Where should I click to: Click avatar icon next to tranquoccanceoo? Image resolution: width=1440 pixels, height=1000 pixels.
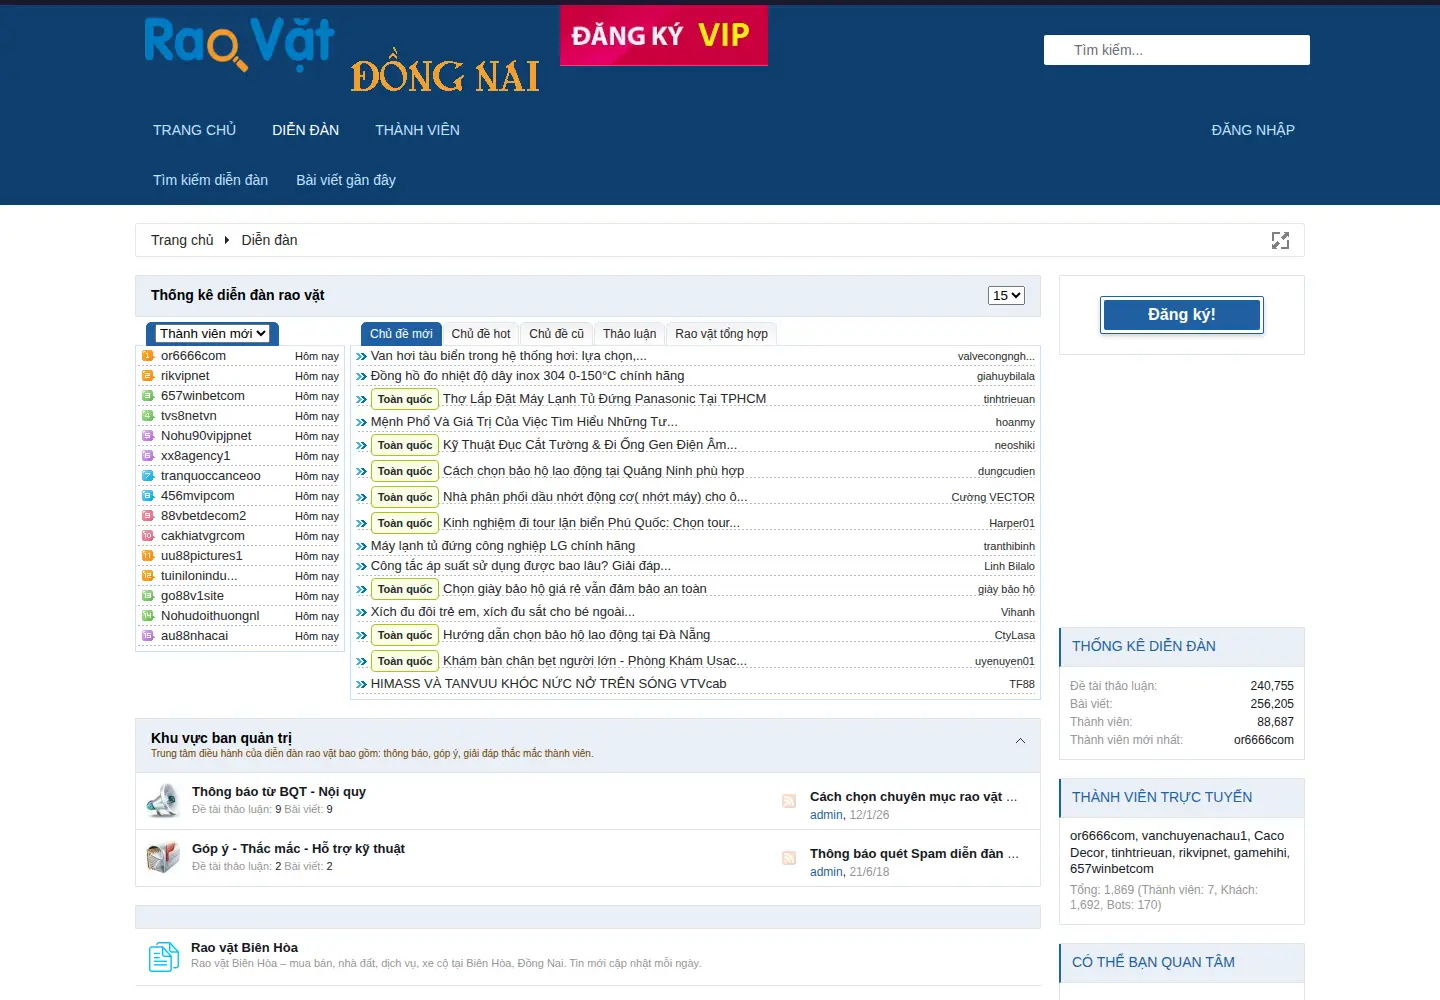click(x=148, y=476)
